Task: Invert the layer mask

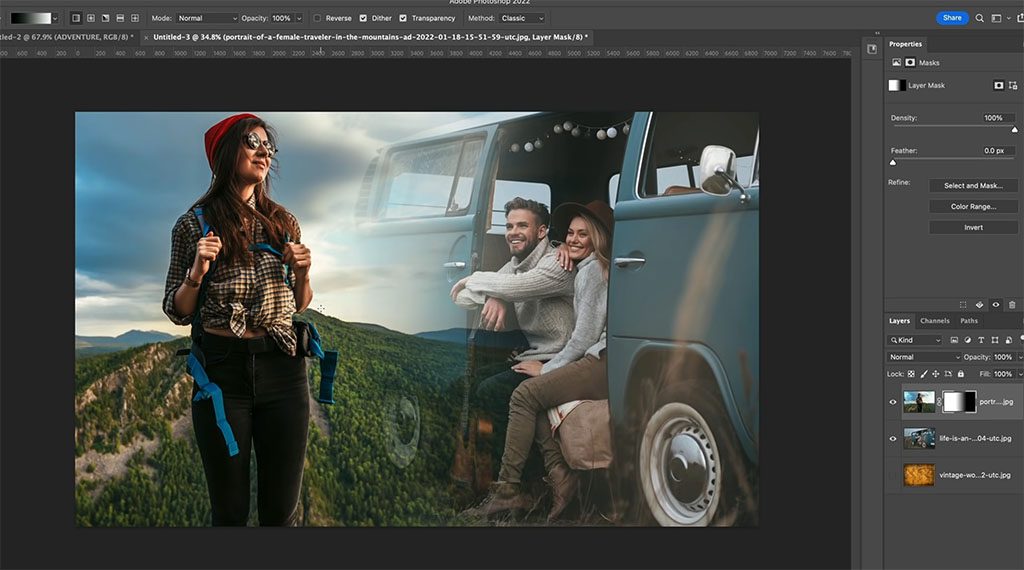Action: click(x=973, y=227)
